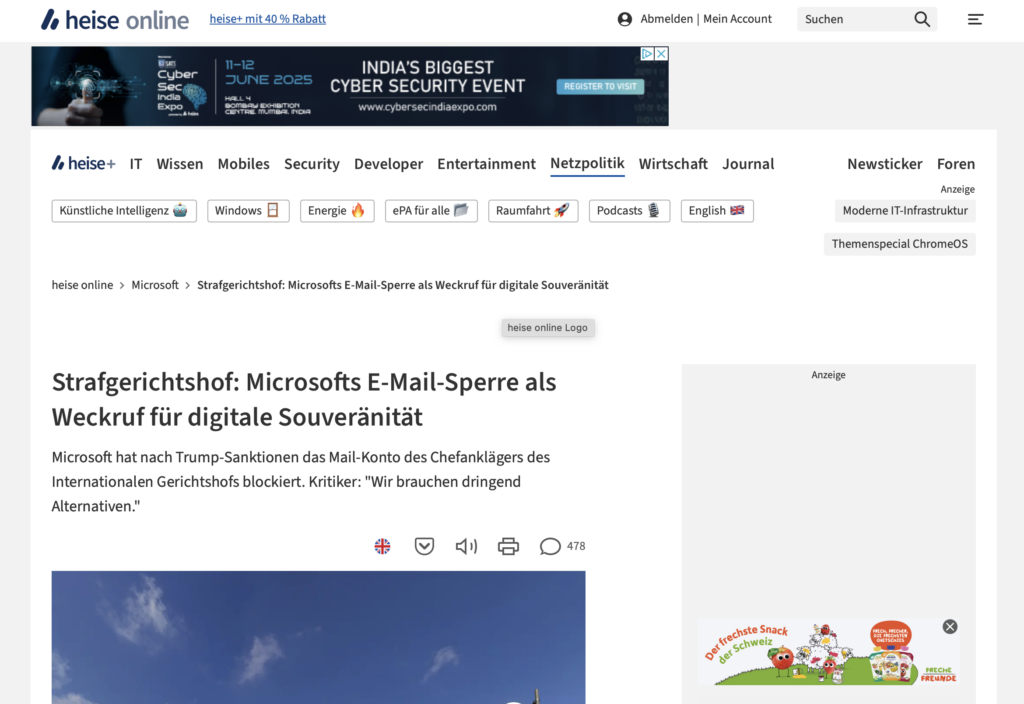The image size is (1024, 704).
Task: Select the Mobiles section
Action: [244, 164]
